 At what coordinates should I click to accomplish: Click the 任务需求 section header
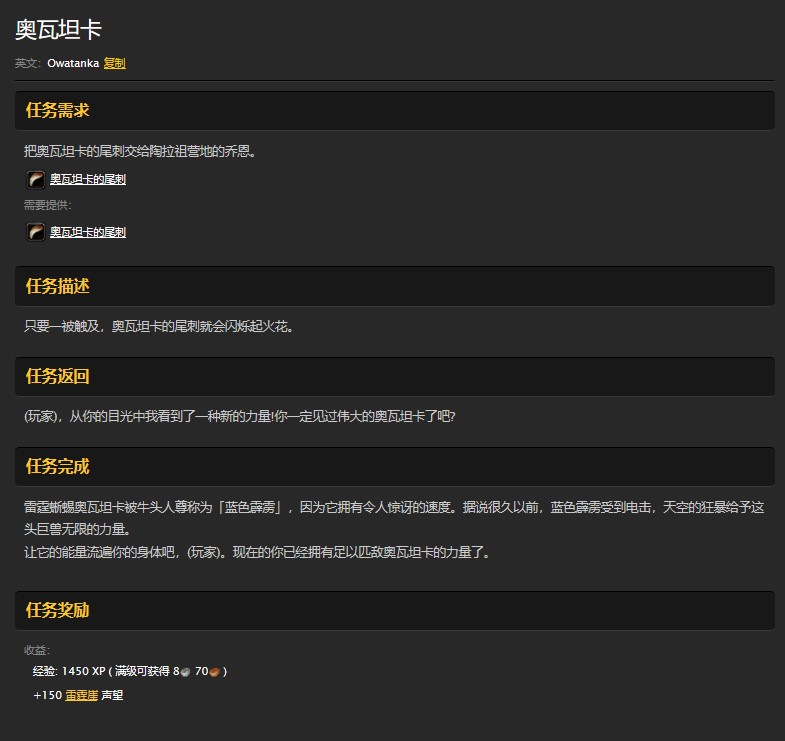coord(58,110)
